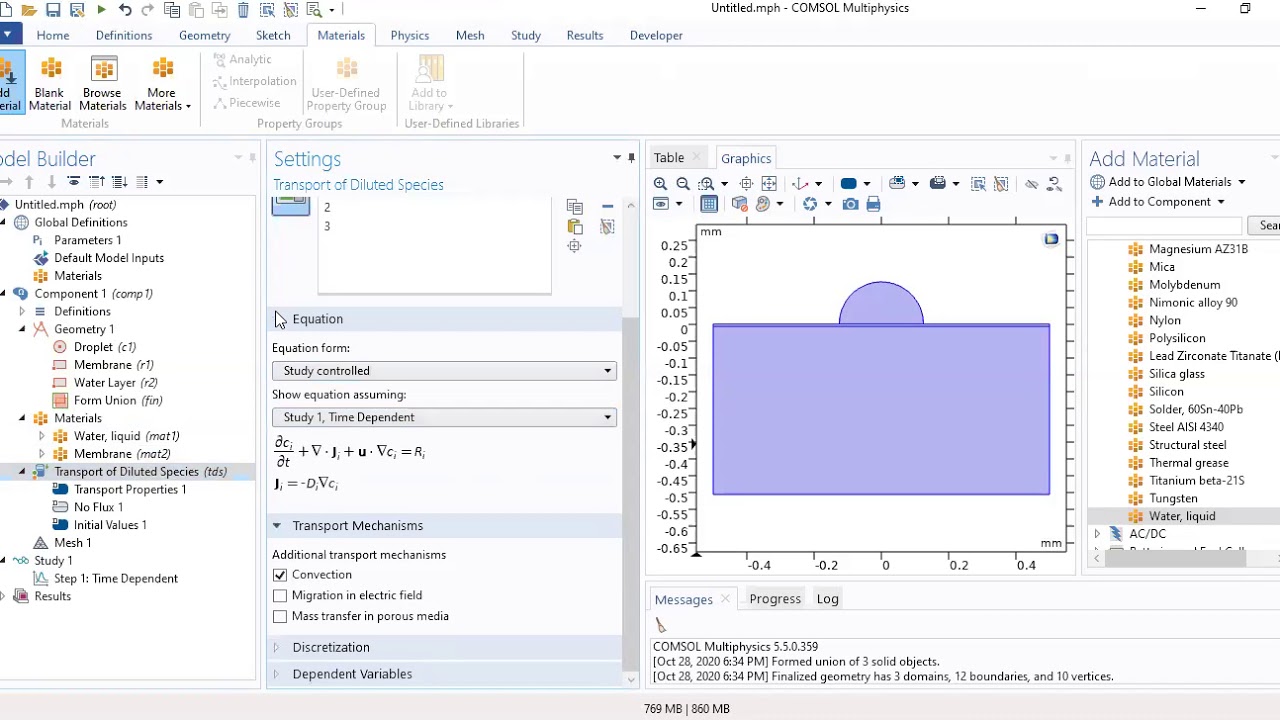Click Paste Selection icon in Settings
Viewport: 1280px width, 720px height.
[x=574, y=227]
